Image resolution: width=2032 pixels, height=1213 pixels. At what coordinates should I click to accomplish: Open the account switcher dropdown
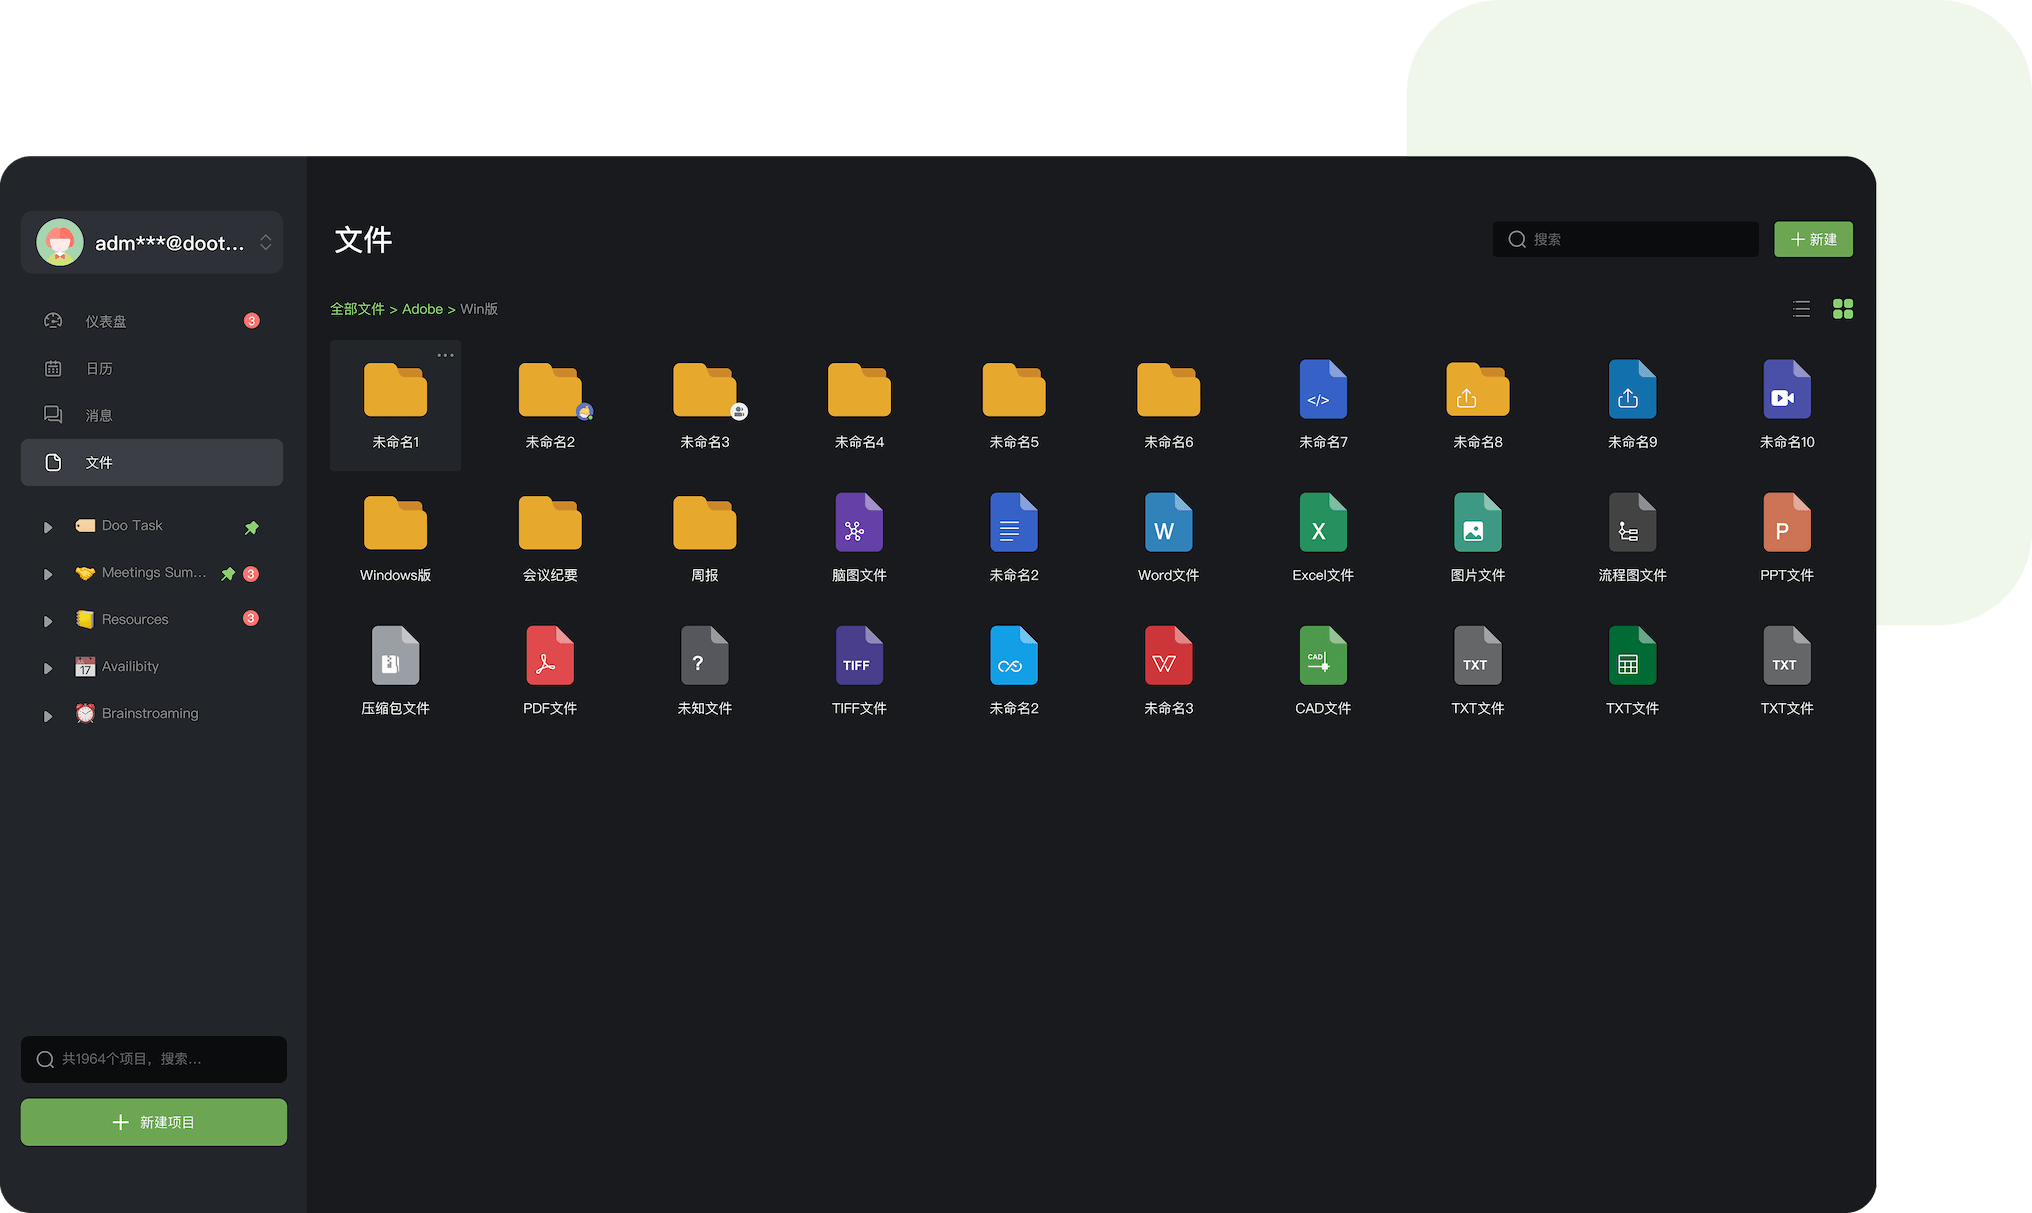pos(266,243)
